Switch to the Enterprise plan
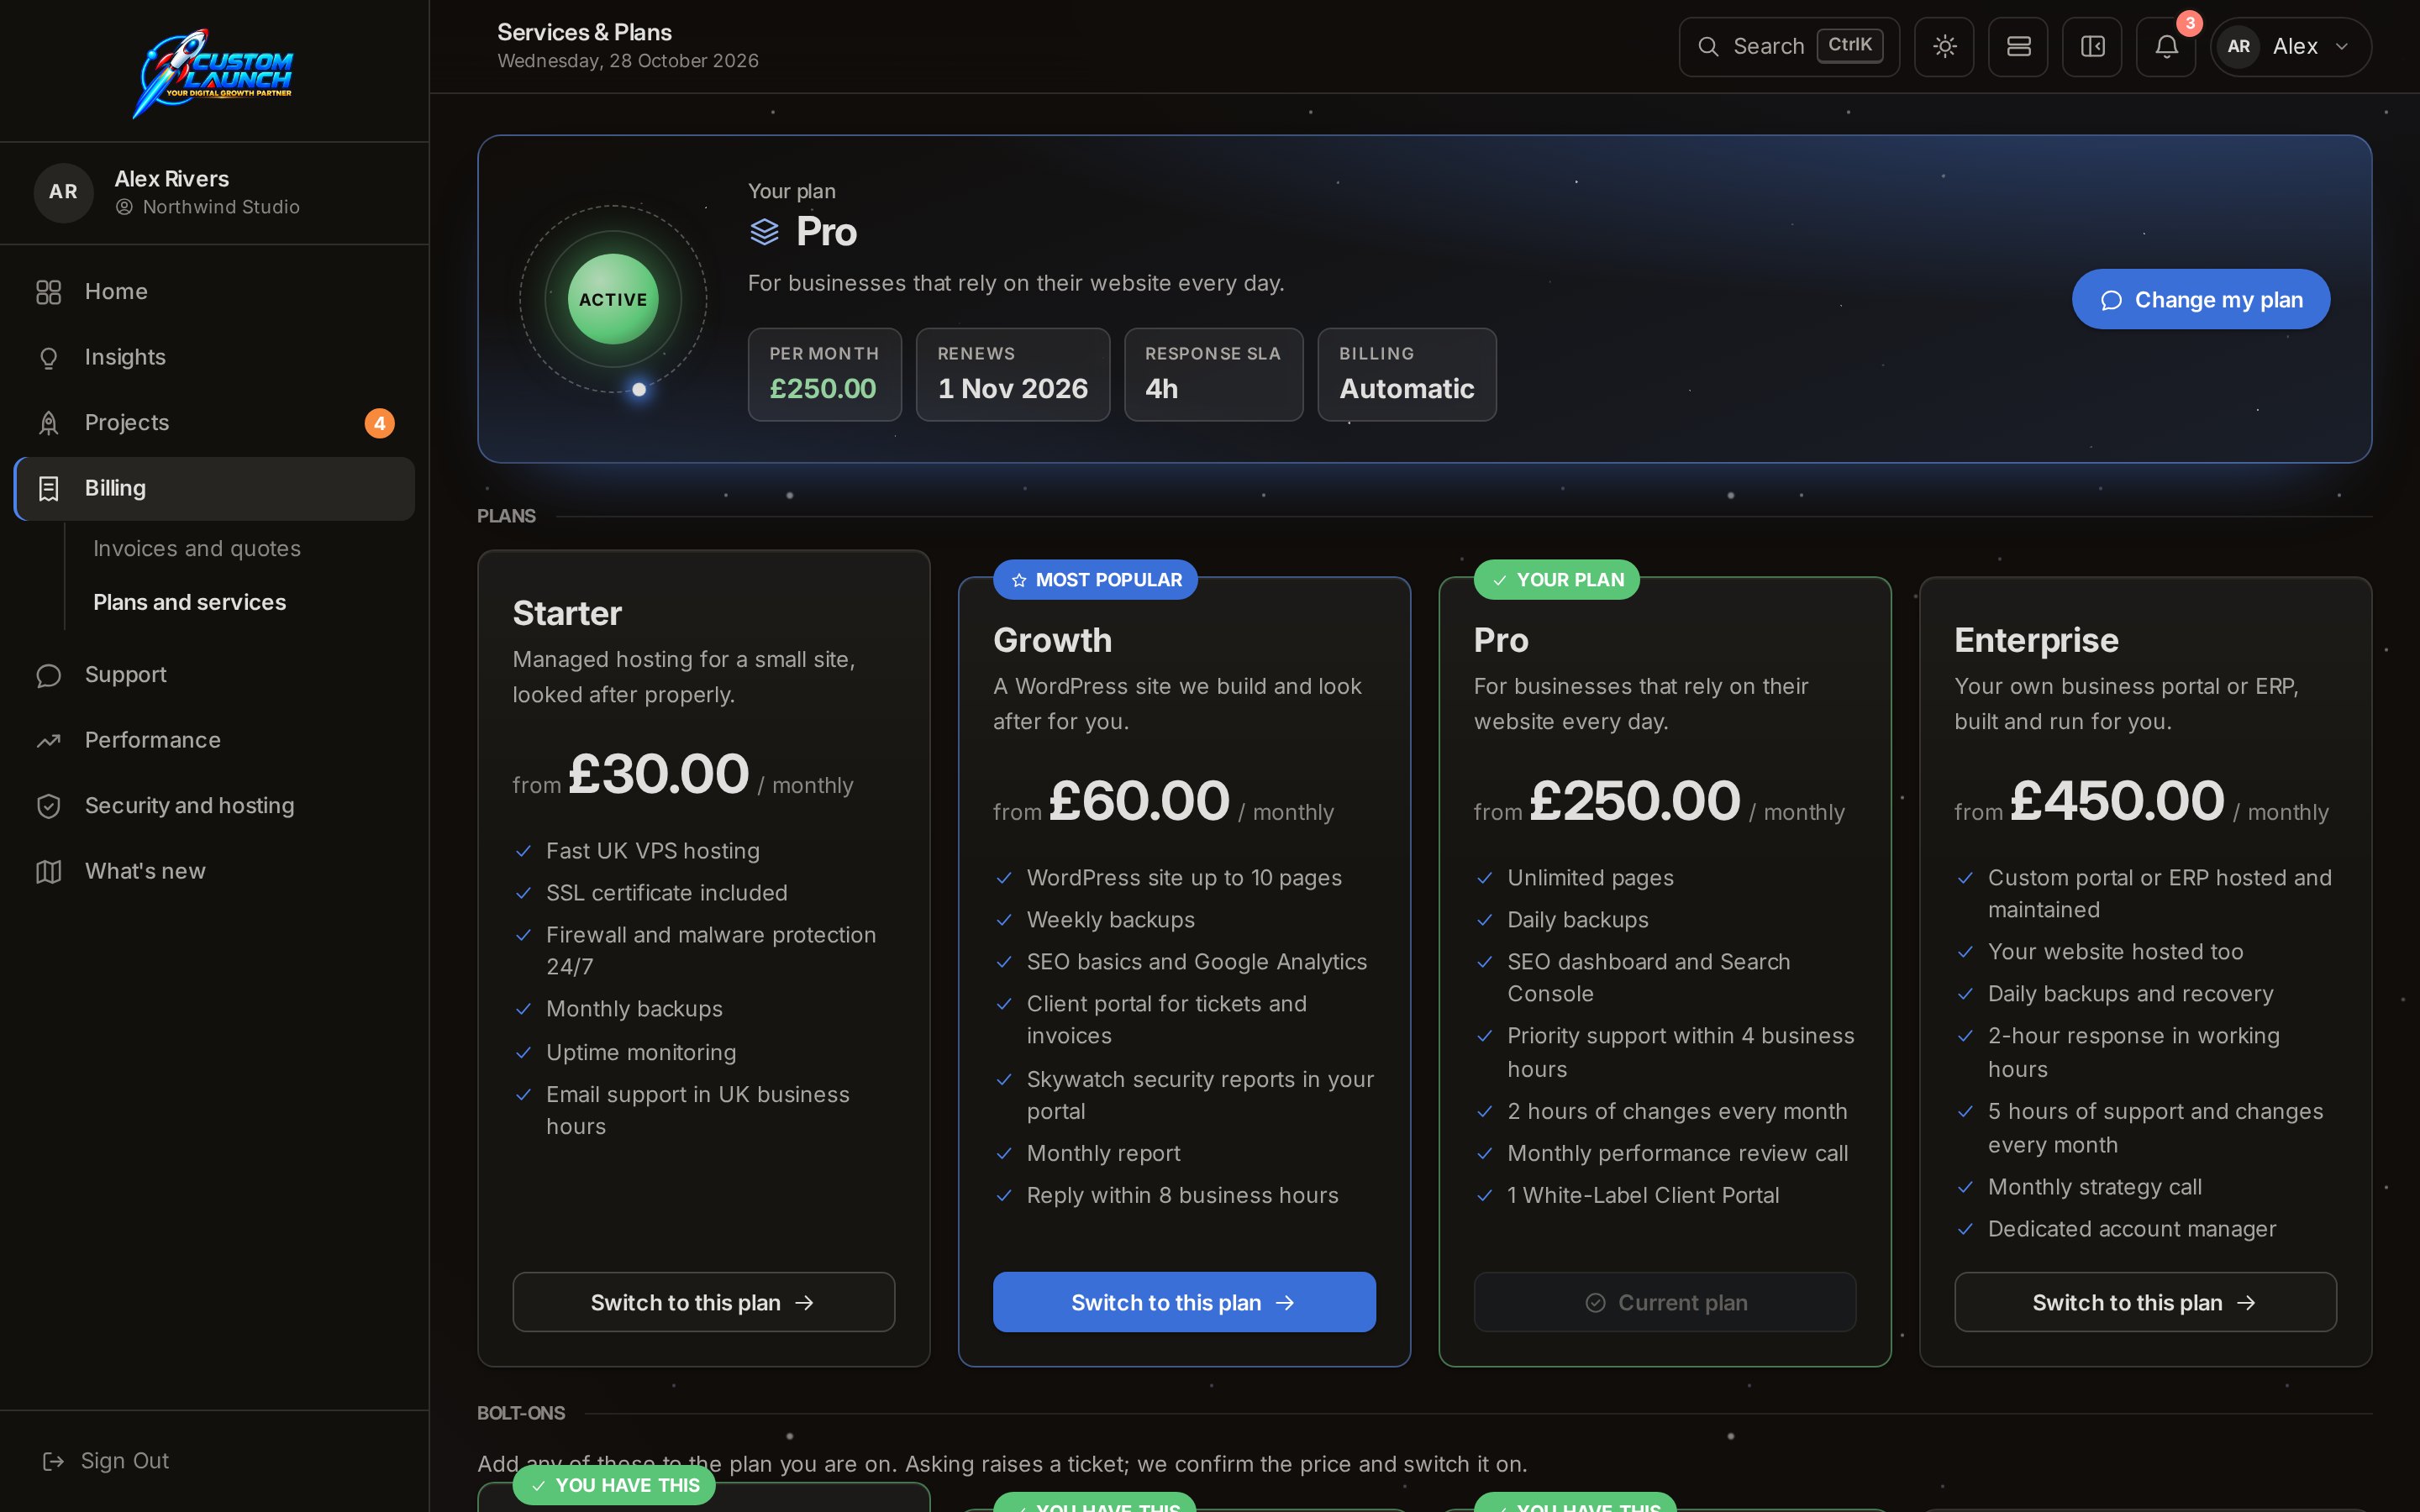This screenshot has width=2420, height=1512. point(2146,1302)
